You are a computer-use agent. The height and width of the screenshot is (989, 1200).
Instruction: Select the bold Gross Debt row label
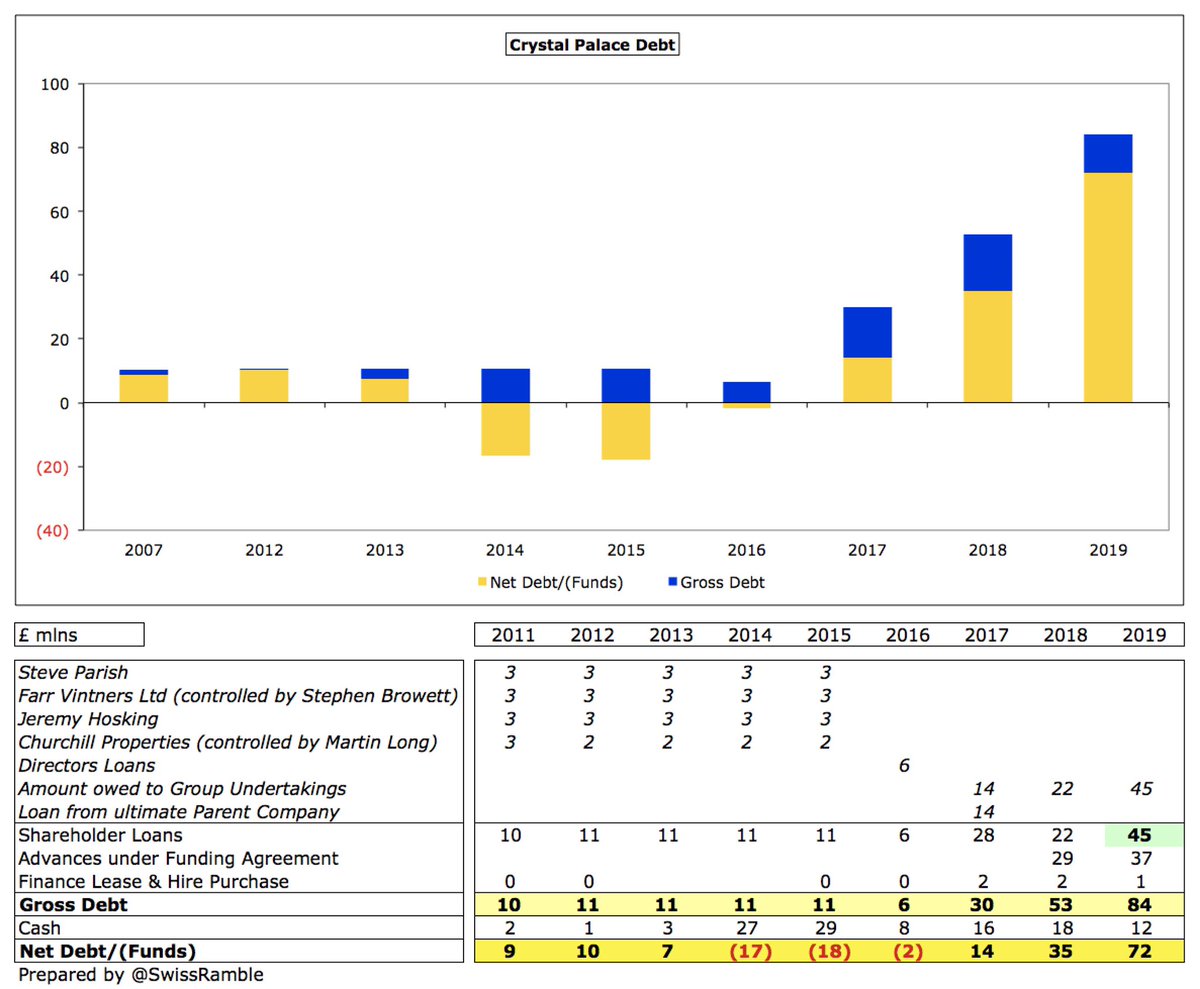tap(73, 906)
